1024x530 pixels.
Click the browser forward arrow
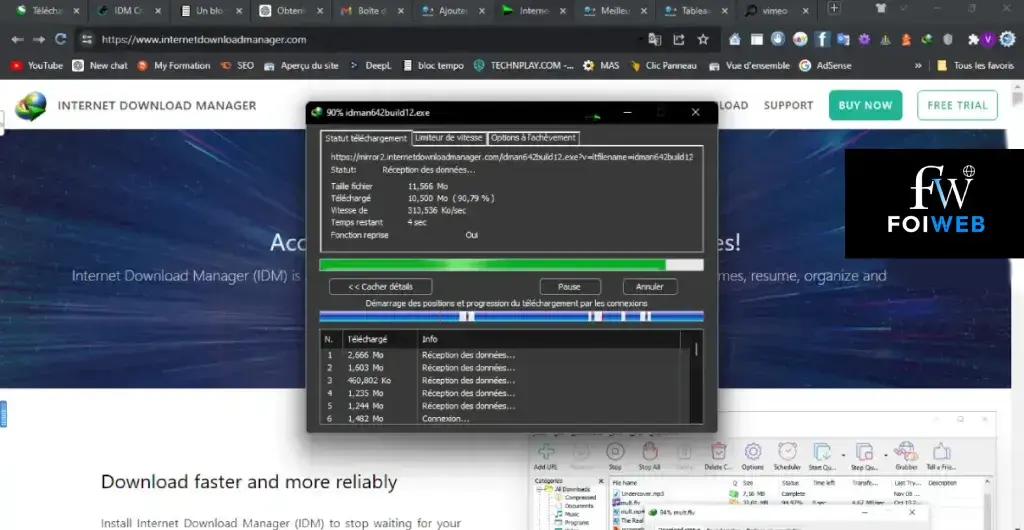pyautogui.click(x=39, y=40)
